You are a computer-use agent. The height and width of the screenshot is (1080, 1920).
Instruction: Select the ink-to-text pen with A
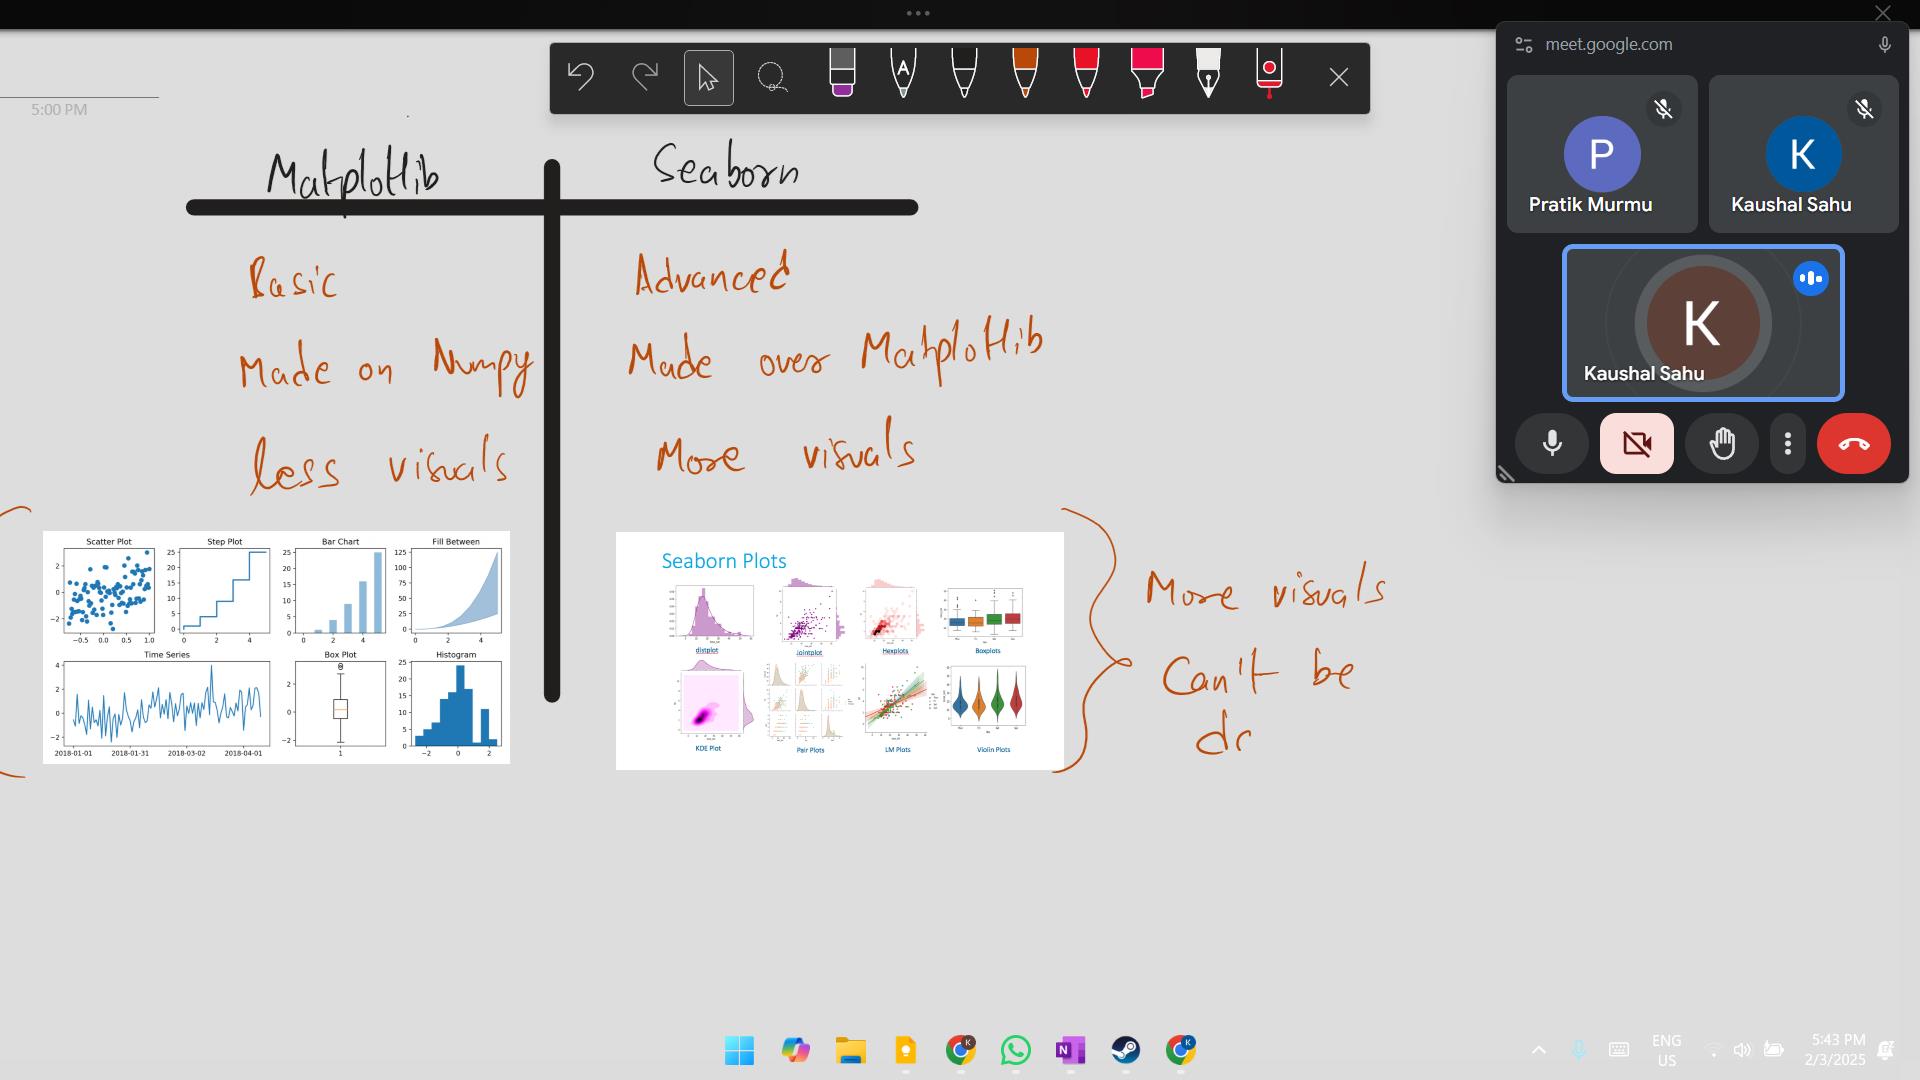(x=903, y=74)
